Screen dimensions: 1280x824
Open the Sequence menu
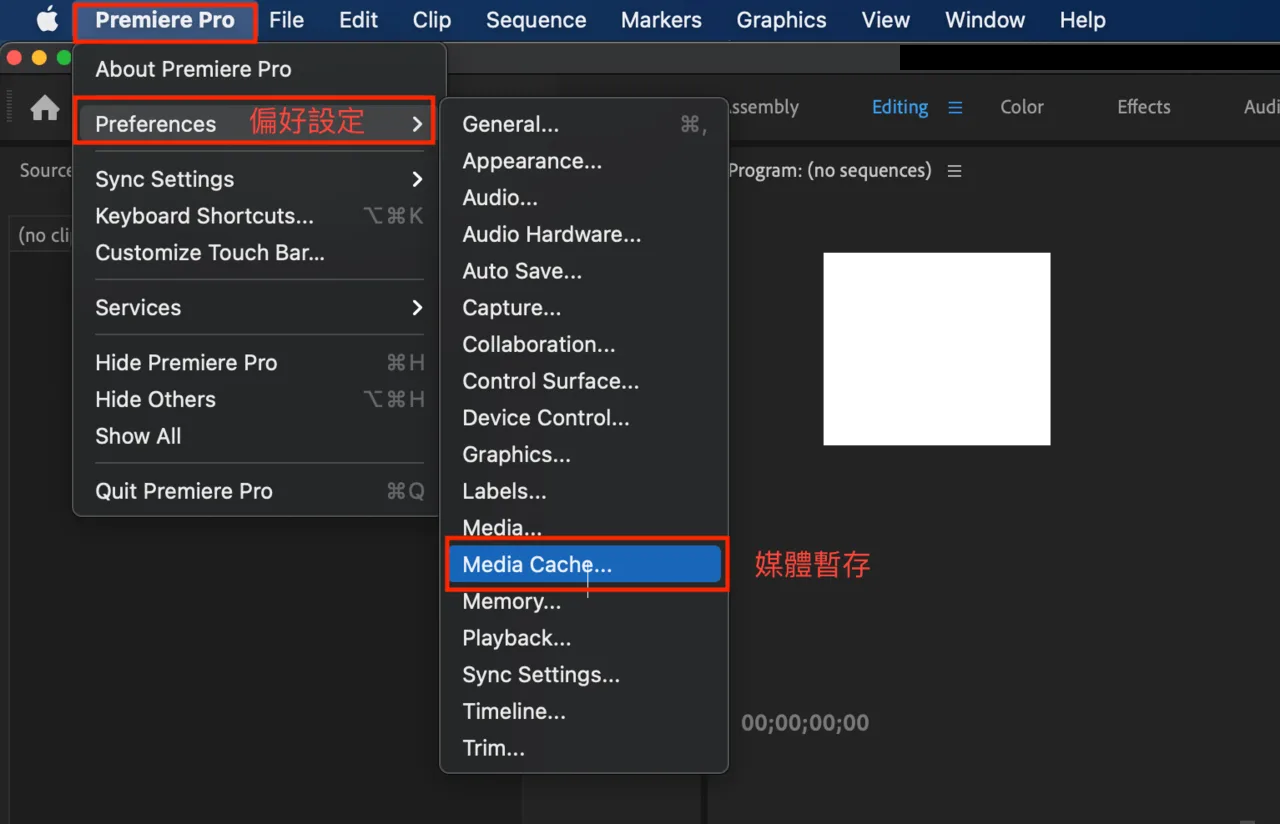[536, 20]
